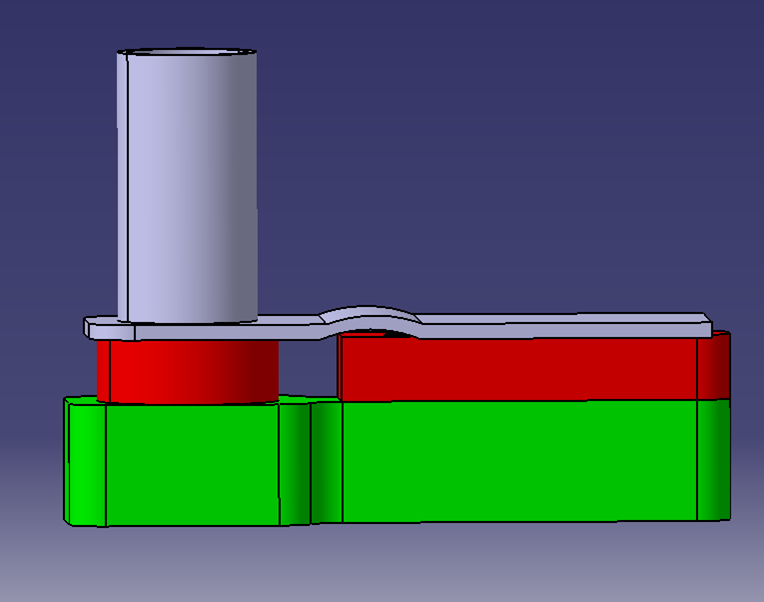Image resolution: width=764 pixels, height=602 pixels.
Task: Select the red cylindrical spacer
Action: pos(188,372)
